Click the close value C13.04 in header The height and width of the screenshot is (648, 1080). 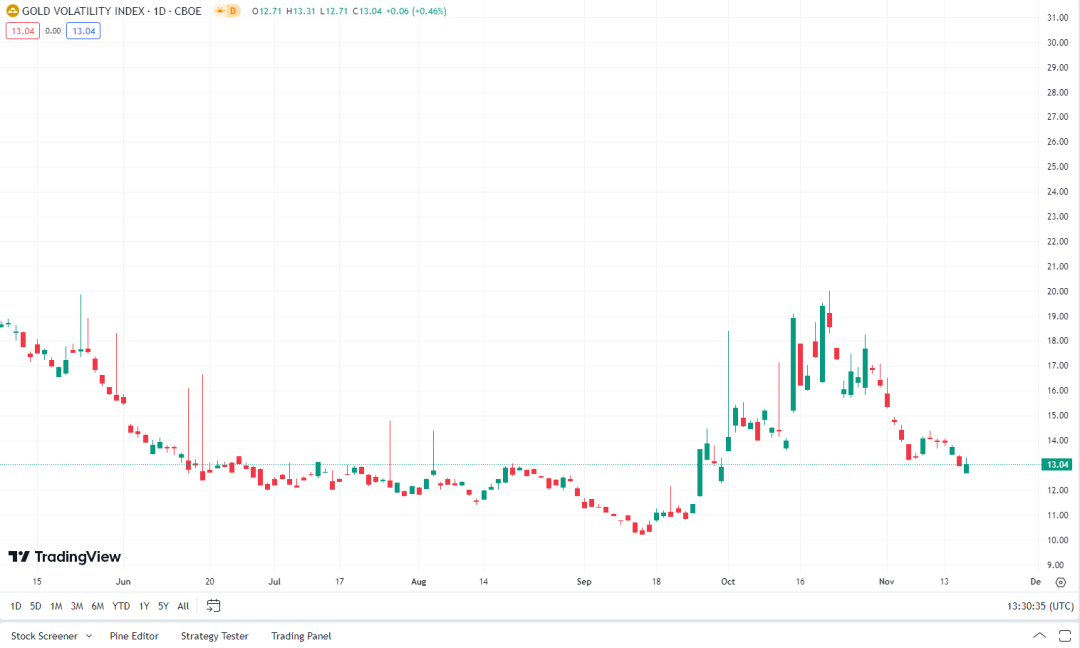click(367, 11)
